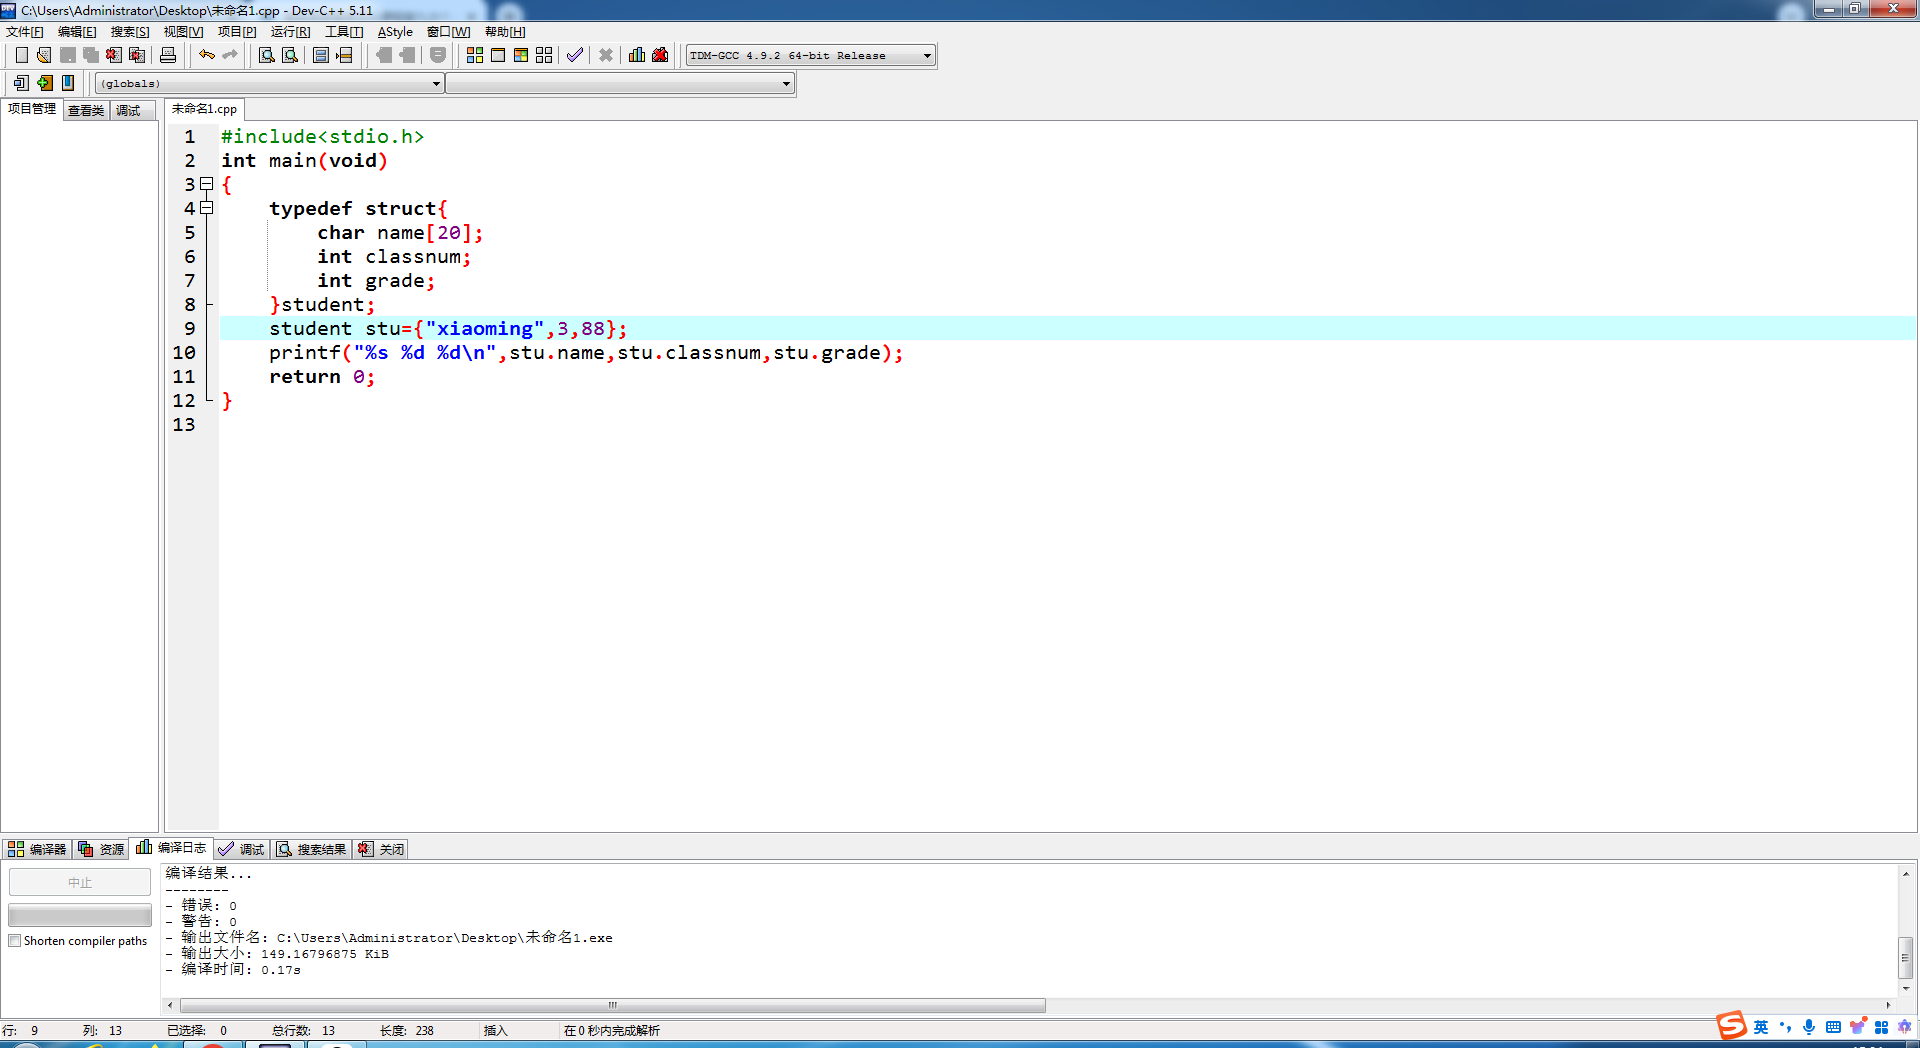This screenshot has height=1048, width=1920.
Task: Click the 中止 abort button
Action: pyautogui.click(x=80, y=882)
